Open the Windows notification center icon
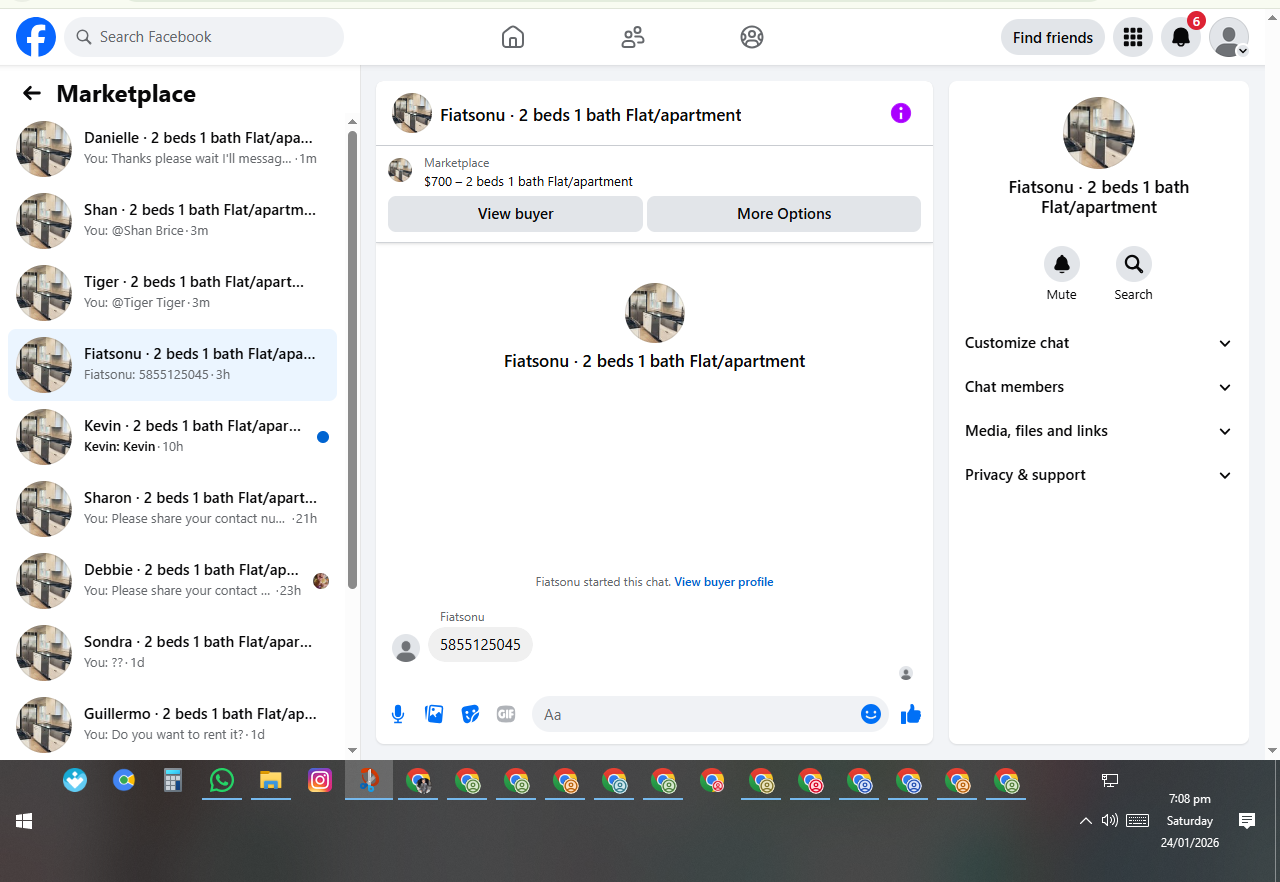 click(x=1247, y=821)
